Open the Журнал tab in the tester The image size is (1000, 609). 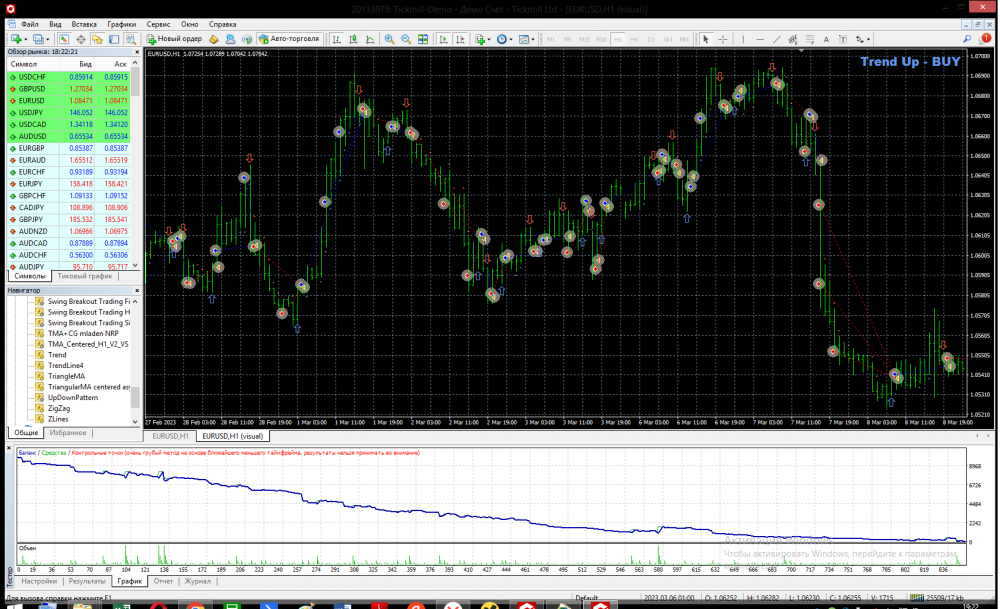coord(197,581)
